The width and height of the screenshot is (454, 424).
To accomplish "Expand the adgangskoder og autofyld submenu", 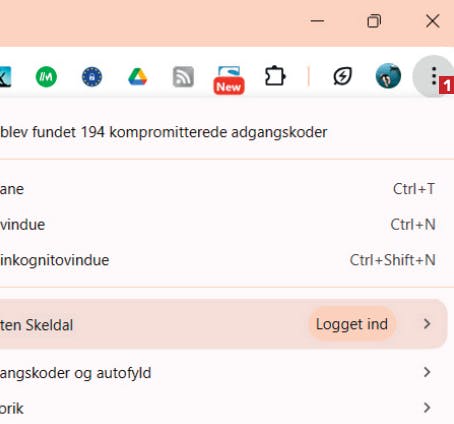I will click(427, 372).
